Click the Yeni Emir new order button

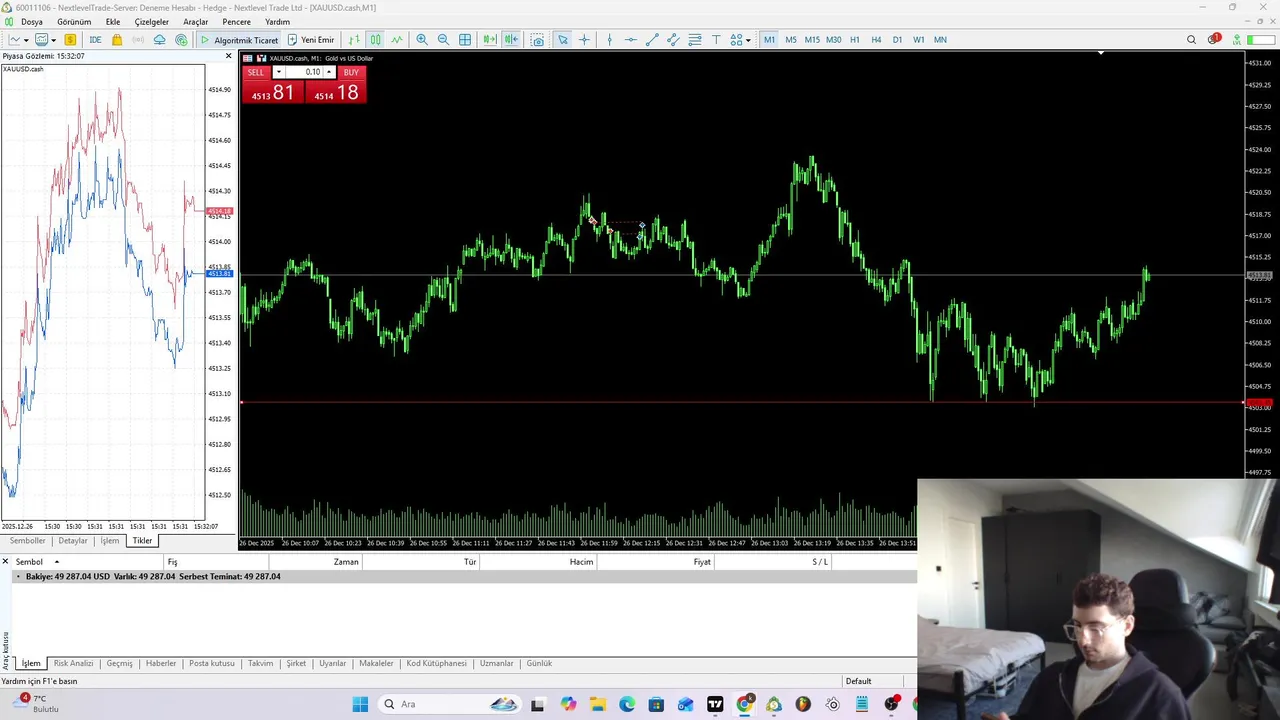click(x=311, y=40)
